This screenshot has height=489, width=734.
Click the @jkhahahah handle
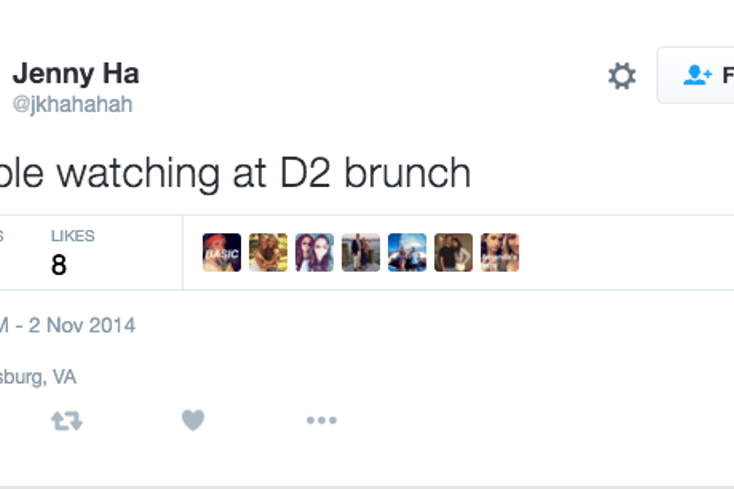(73, 104)
